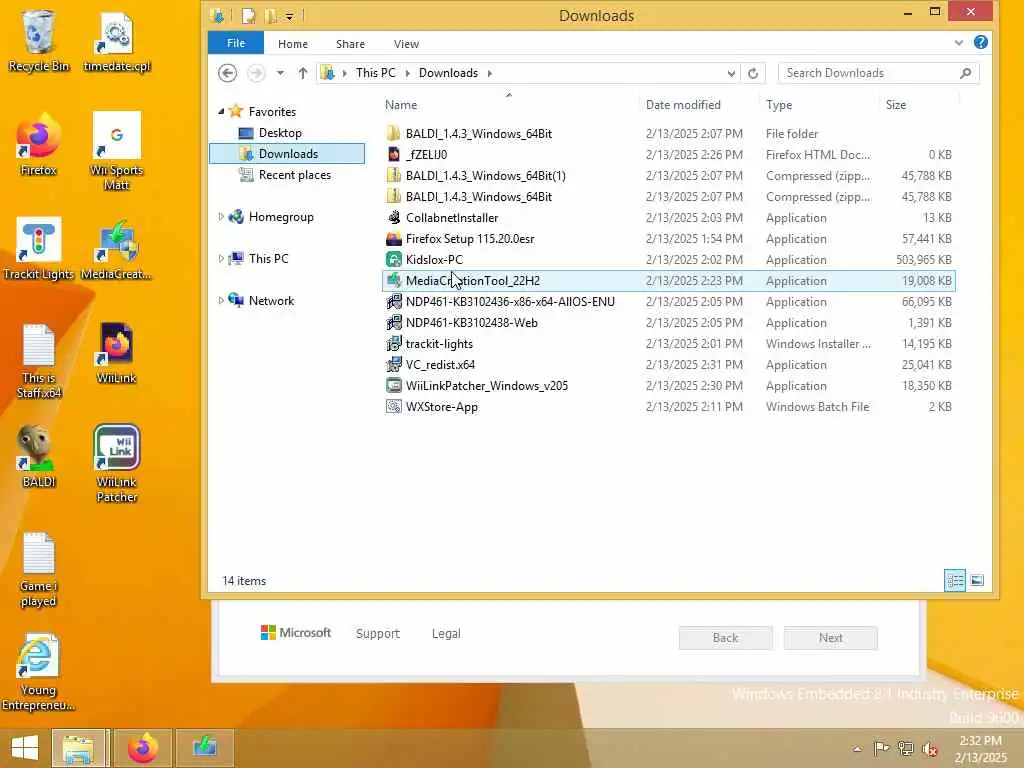
Task: Launch the Trackit Lights desktop shortcut
Action: [x=38, y=248]
